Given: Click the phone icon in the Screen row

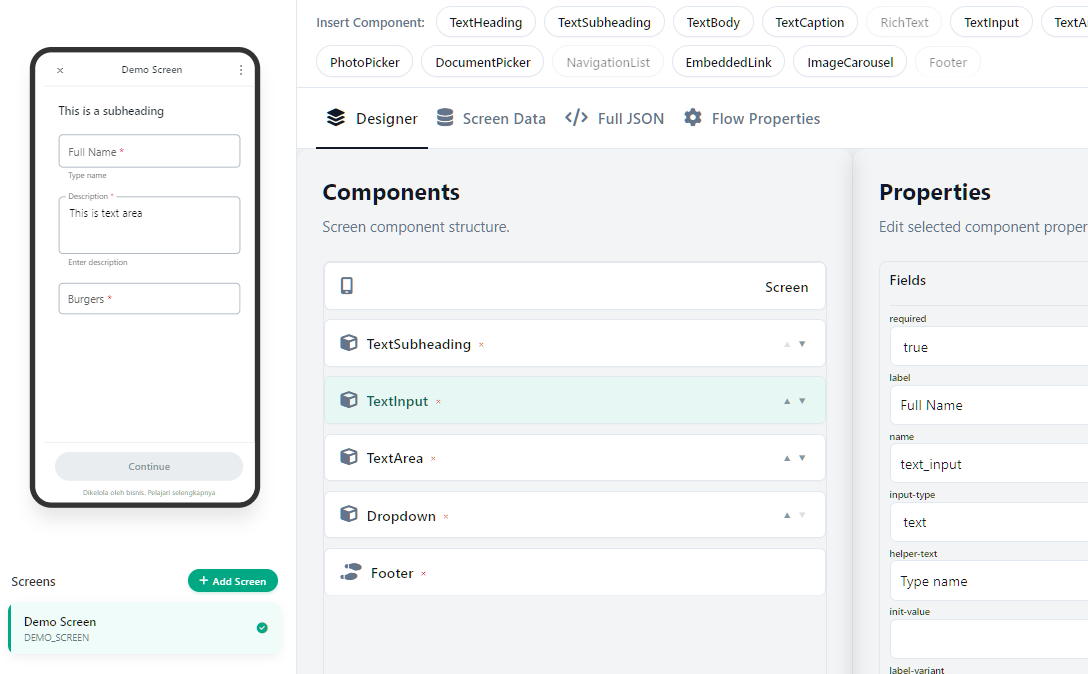Looking at the screenshot, I should pyautogui.click(x=347, y=286).
